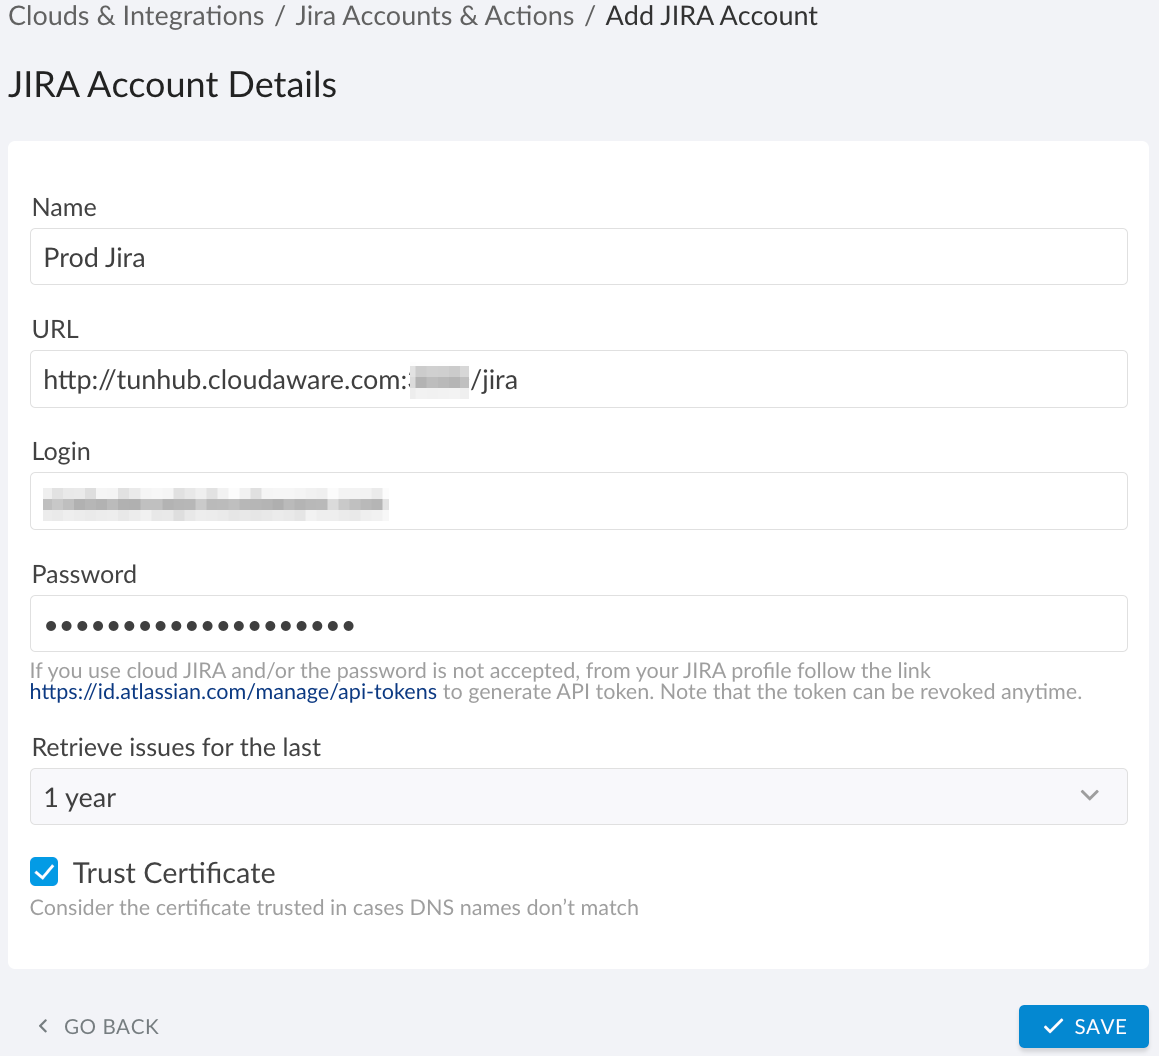1159x1056 pixels.
Task: Disable the Trust Certificate checkbox
Action: pyautogui.click(x=43, y=872)
